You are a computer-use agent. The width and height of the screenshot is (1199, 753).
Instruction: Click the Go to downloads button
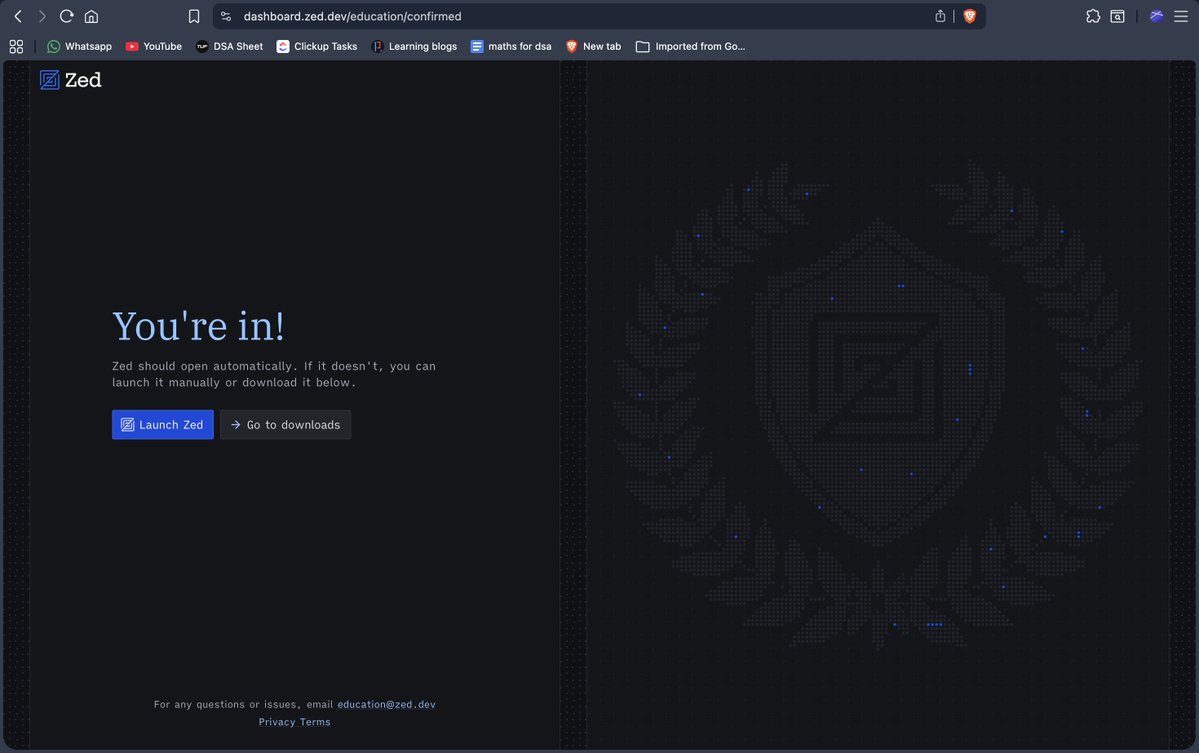pos(285,425)
